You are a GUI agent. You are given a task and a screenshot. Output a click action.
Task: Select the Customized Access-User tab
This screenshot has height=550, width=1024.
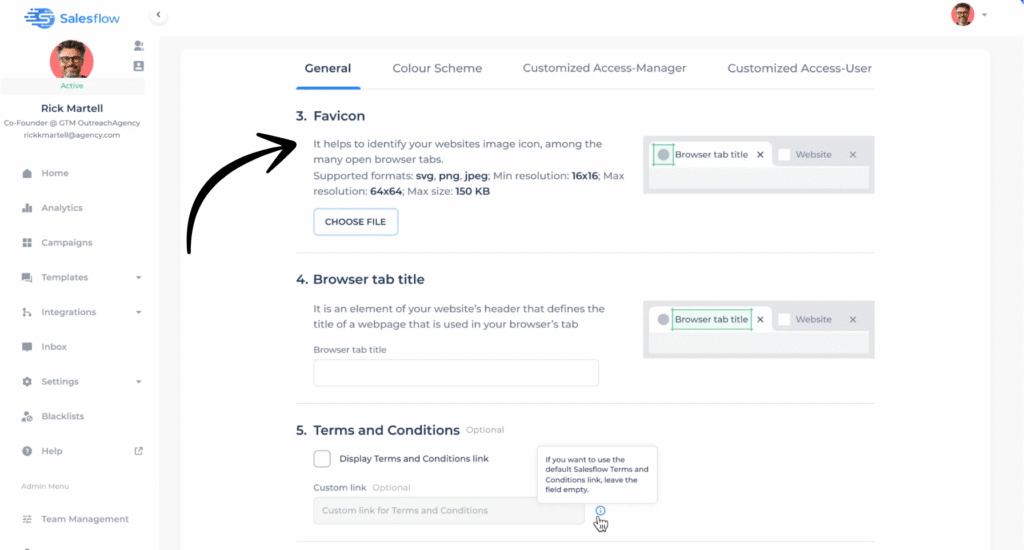pos(799,68)
